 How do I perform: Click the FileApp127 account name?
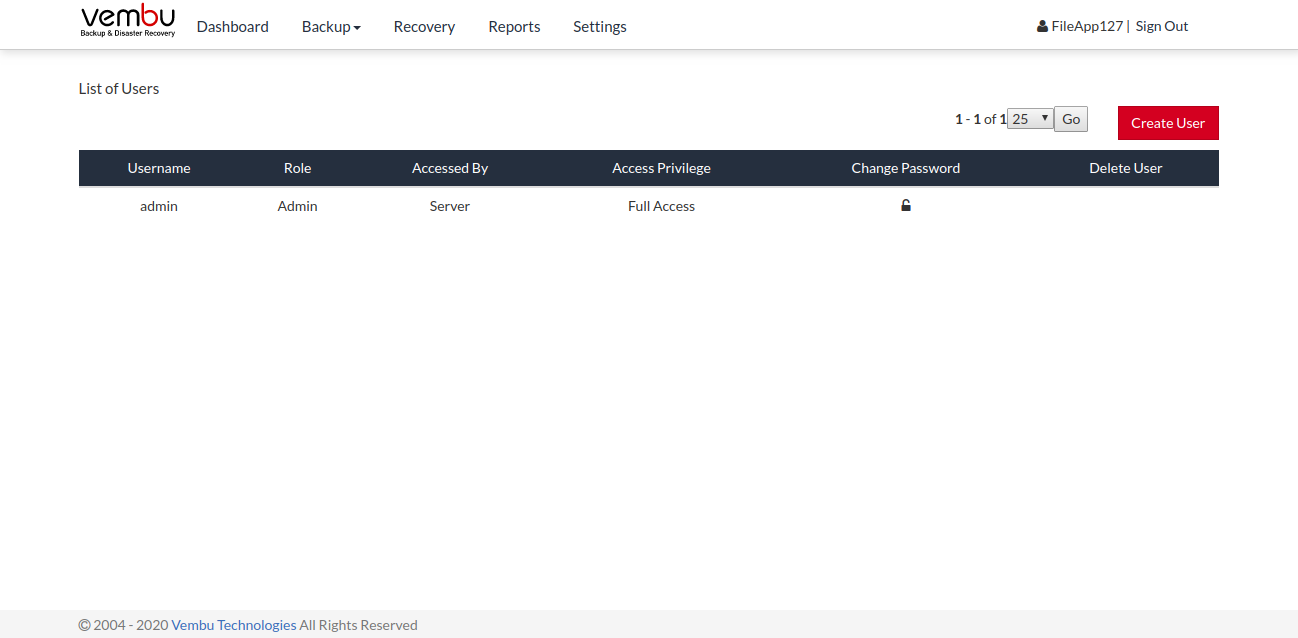pos(1087,26)
